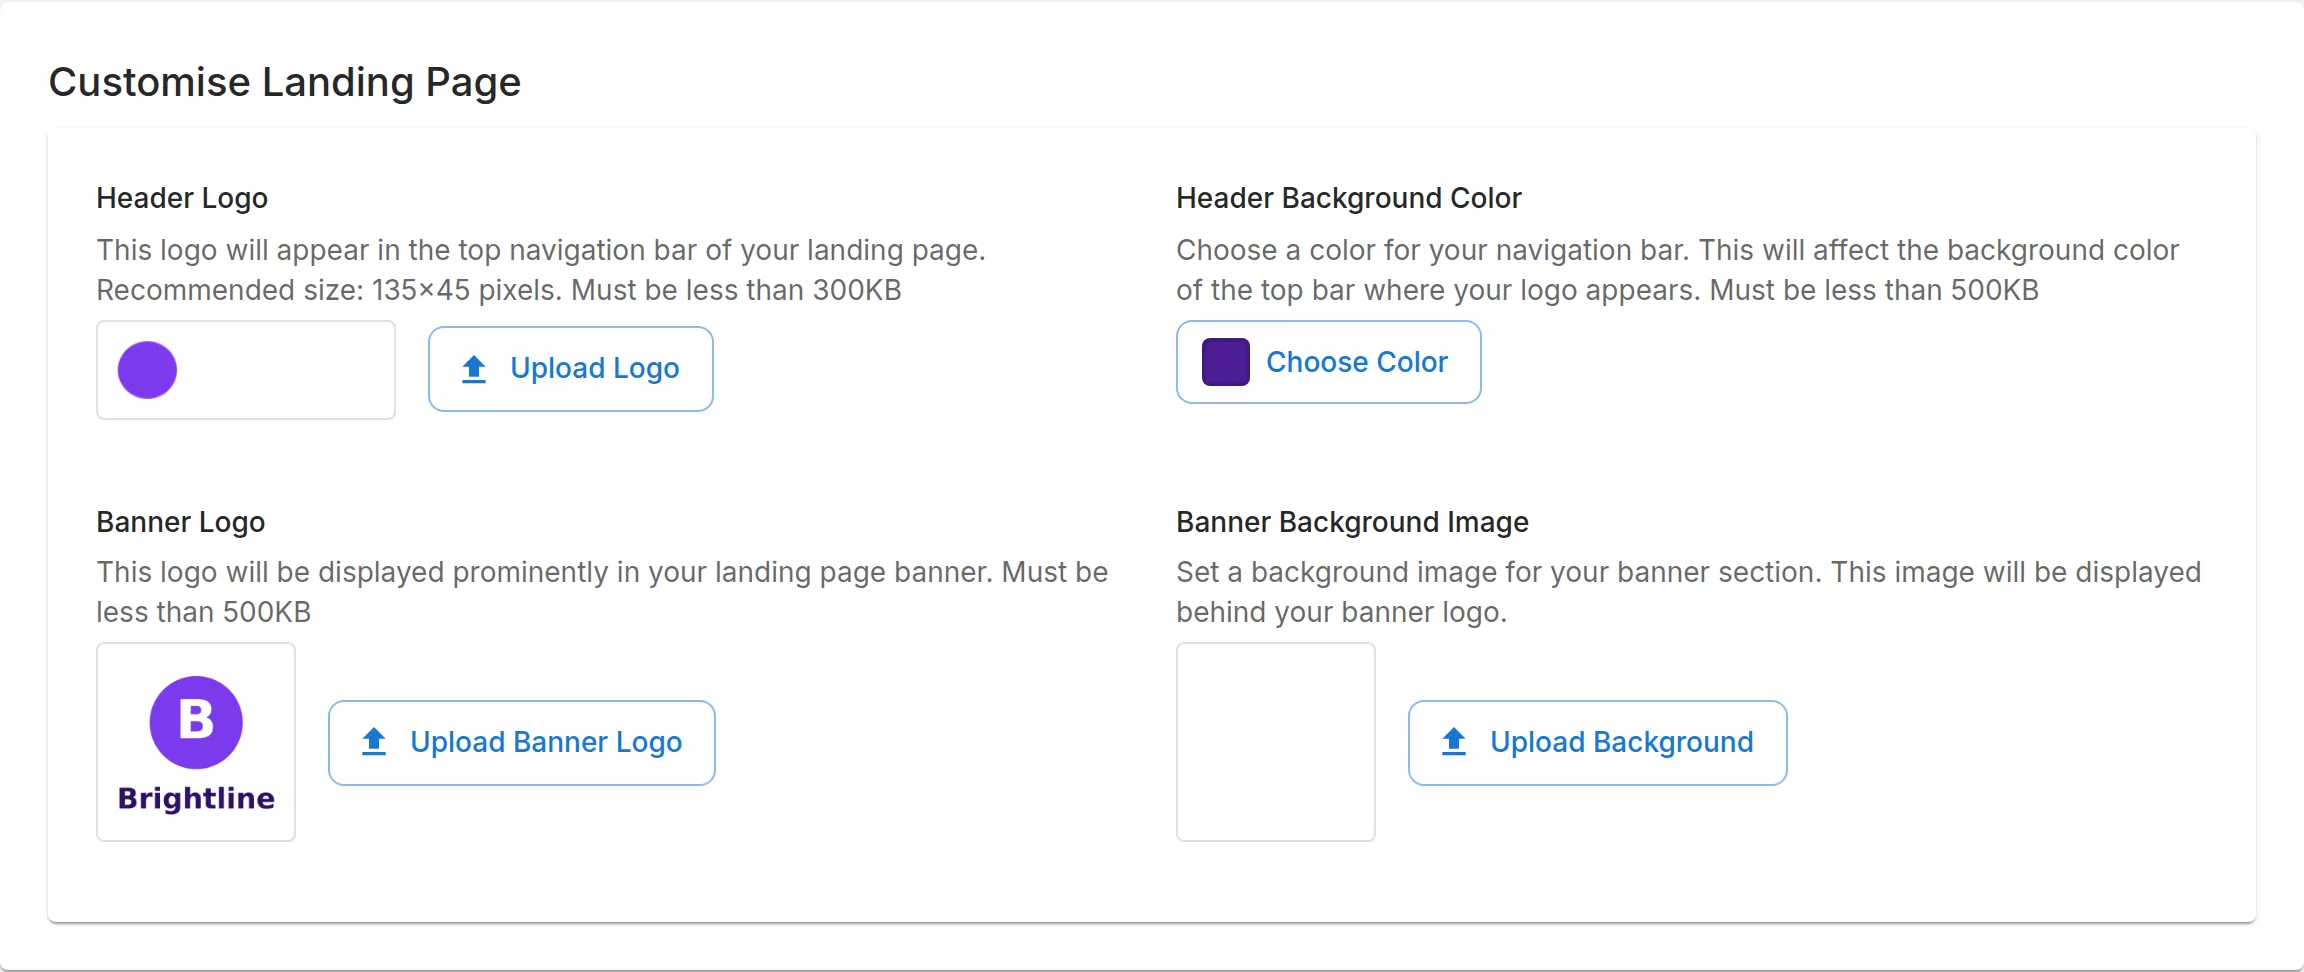The width and height of the screenshot is (2304, 972).
Task: Click the upload arrow icon beside Upload Background
Action: pyautogui.click(x=1454, y=742)
